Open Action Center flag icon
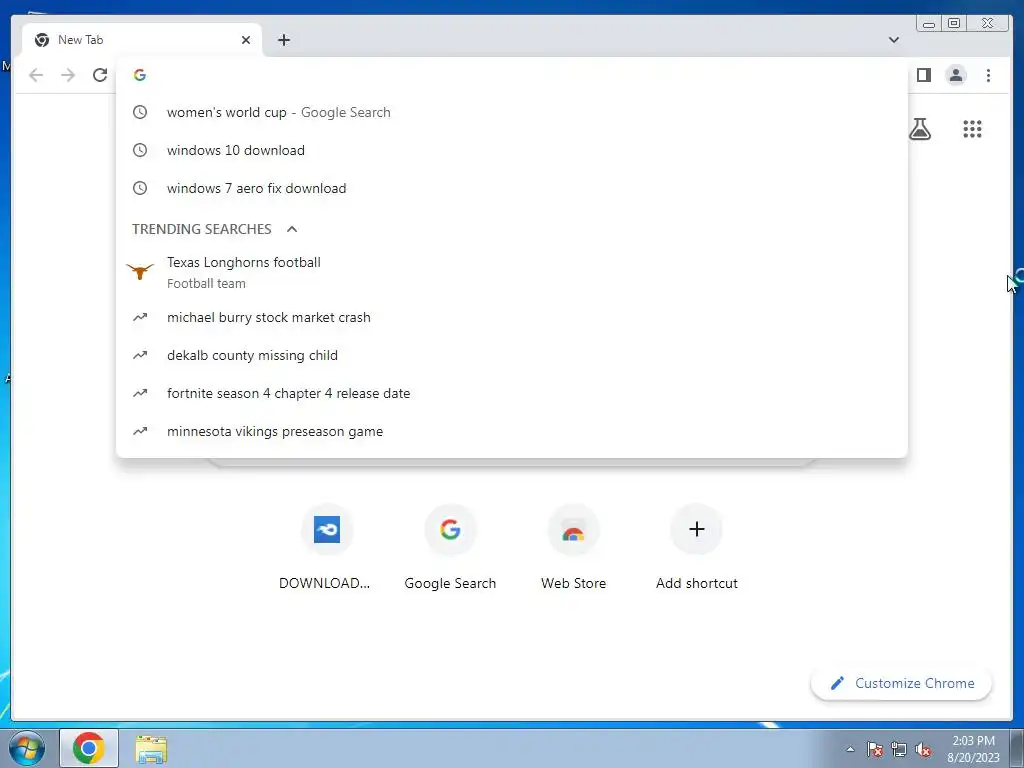This screenshot has height=768, width=1024. 874,749
